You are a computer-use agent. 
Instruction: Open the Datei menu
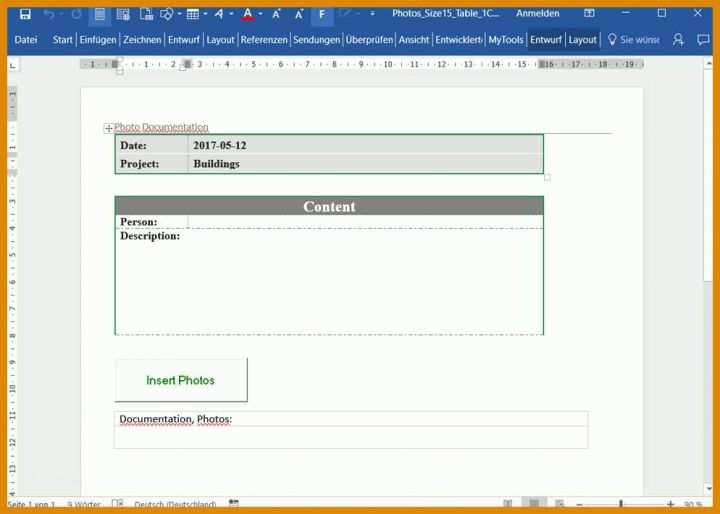(x=26, y=40)
